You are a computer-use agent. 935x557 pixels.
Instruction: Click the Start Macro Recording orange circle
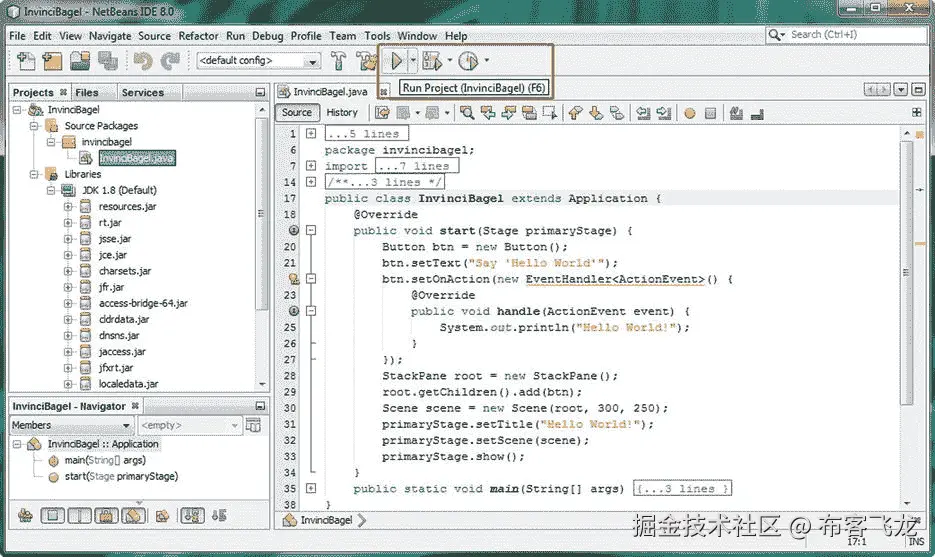[x=690, y=113]
